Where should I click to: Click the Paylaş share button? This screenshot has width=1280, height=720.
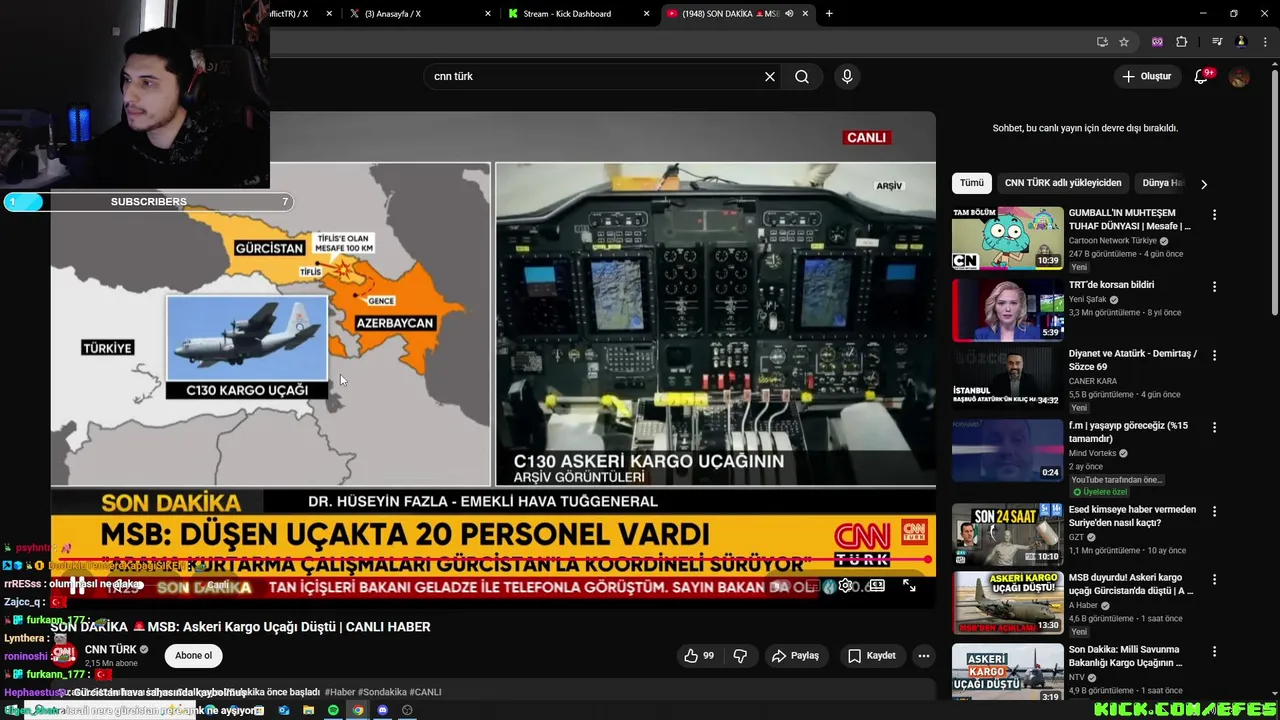click(x=796, y=656)
